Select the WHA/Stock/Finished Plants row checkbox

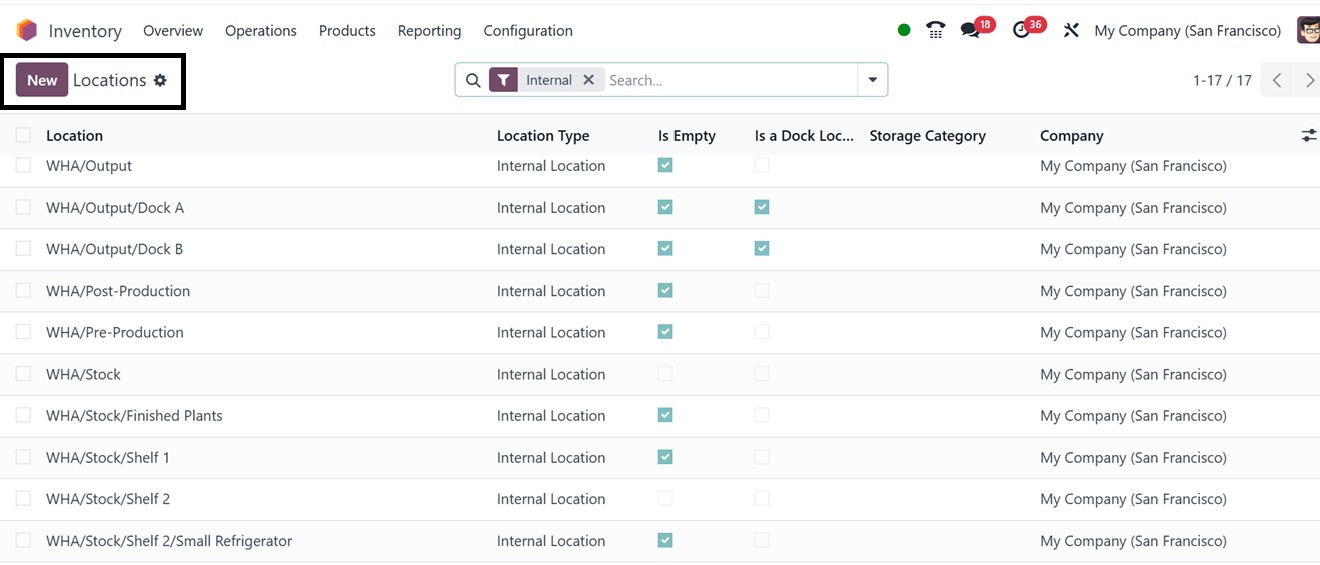pos(23,414)
